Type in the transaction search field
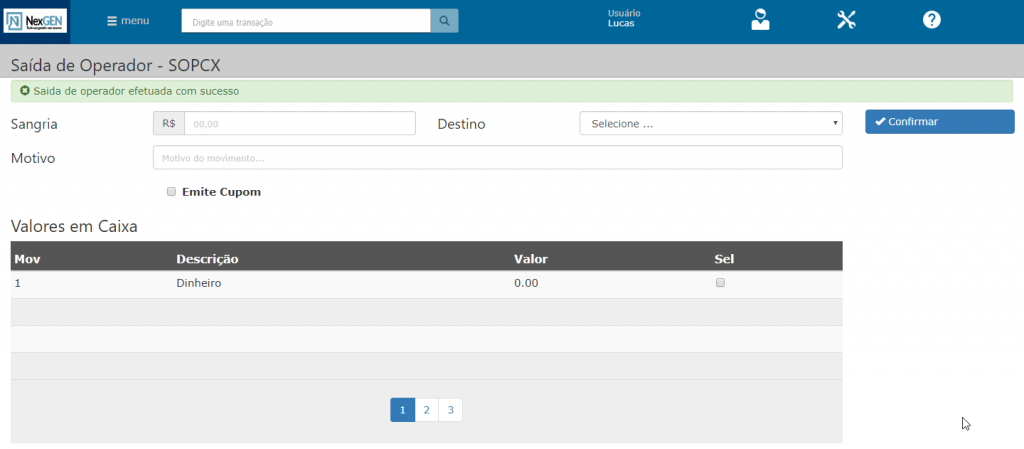Image resolution: width=1024 pixels, height=449 pixels. [306, 21]
